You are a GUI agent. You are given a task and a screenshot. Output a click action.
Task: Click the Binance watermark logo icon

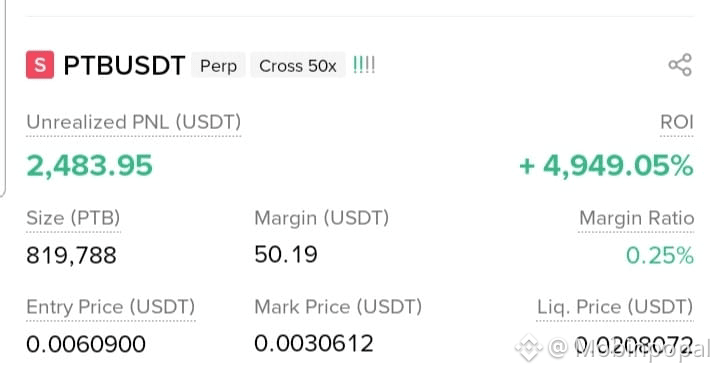coord(529,348)
